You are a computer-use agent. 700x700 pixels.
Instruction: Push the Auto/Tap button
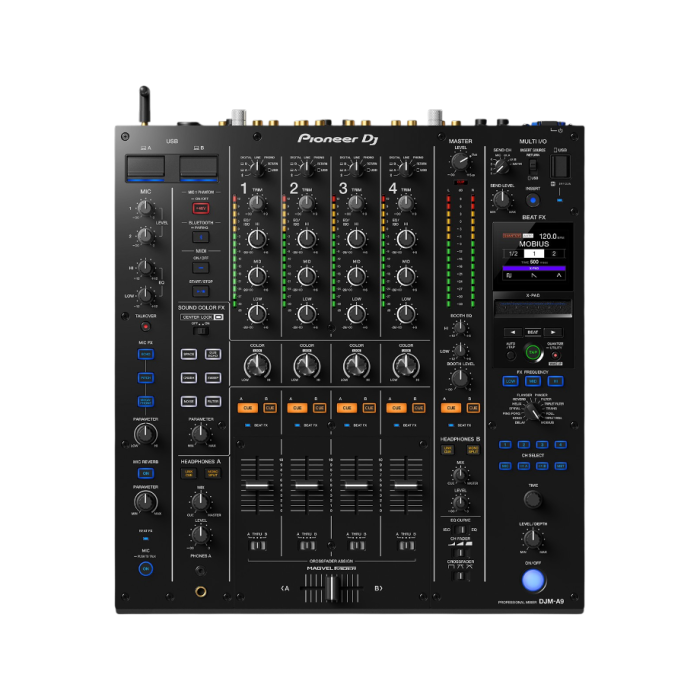(511, 355)
